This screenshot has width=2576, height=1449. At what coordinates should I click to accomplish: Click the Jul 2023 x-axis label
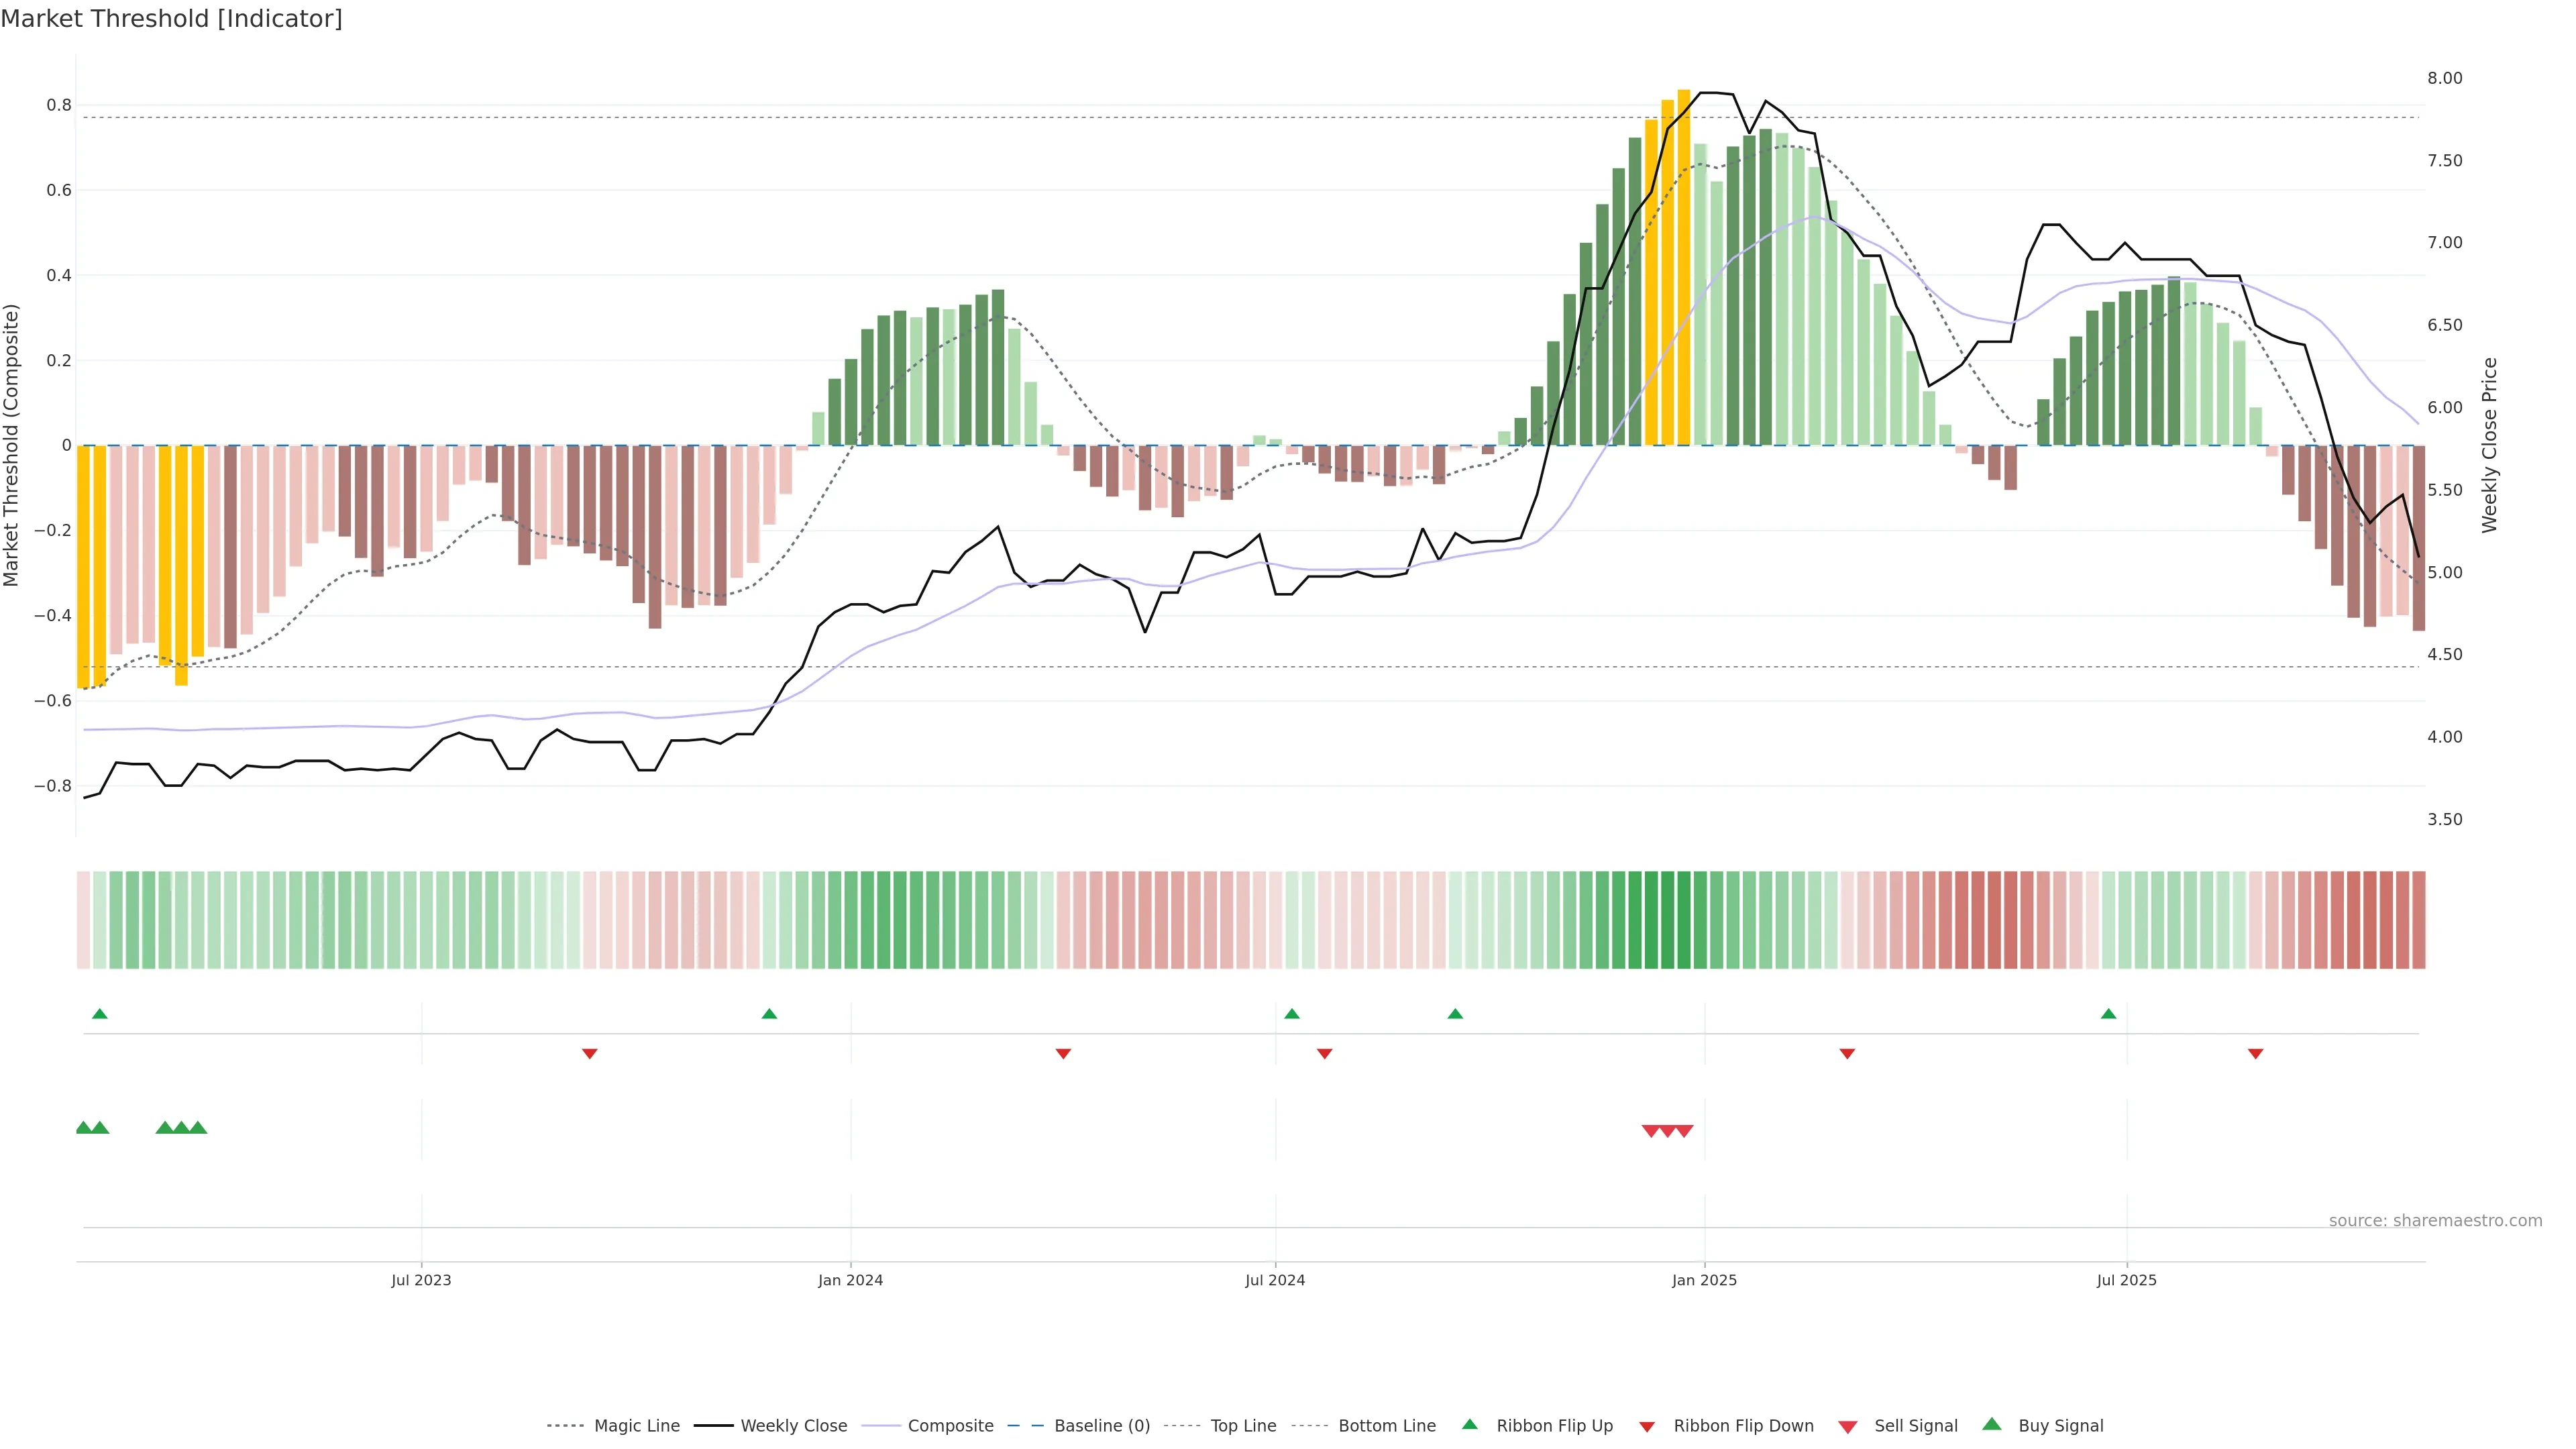click(421, 1280)
